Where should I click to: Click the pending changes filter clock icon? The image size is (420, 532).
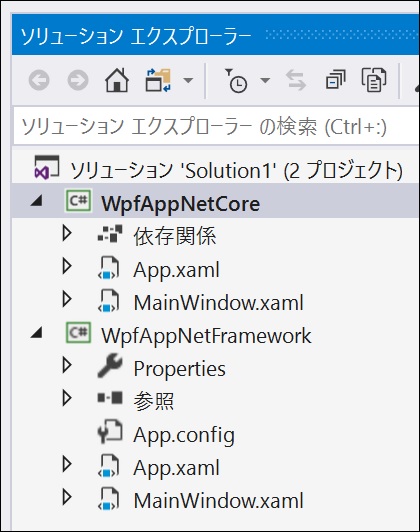[236, 80]
